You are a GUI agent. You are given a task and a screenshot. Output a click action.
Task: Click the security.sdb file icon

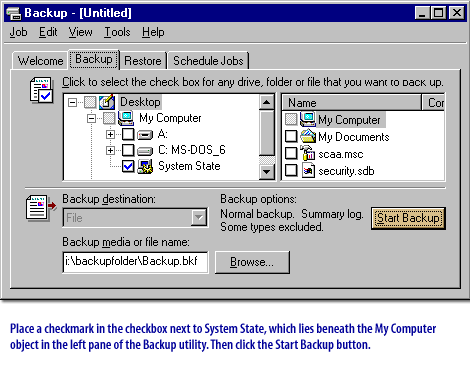(x=308, y=170)
